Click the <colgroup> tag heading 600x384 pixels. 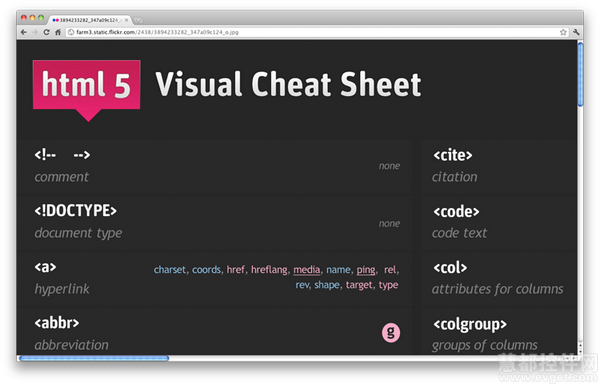(x=470, y=324)
